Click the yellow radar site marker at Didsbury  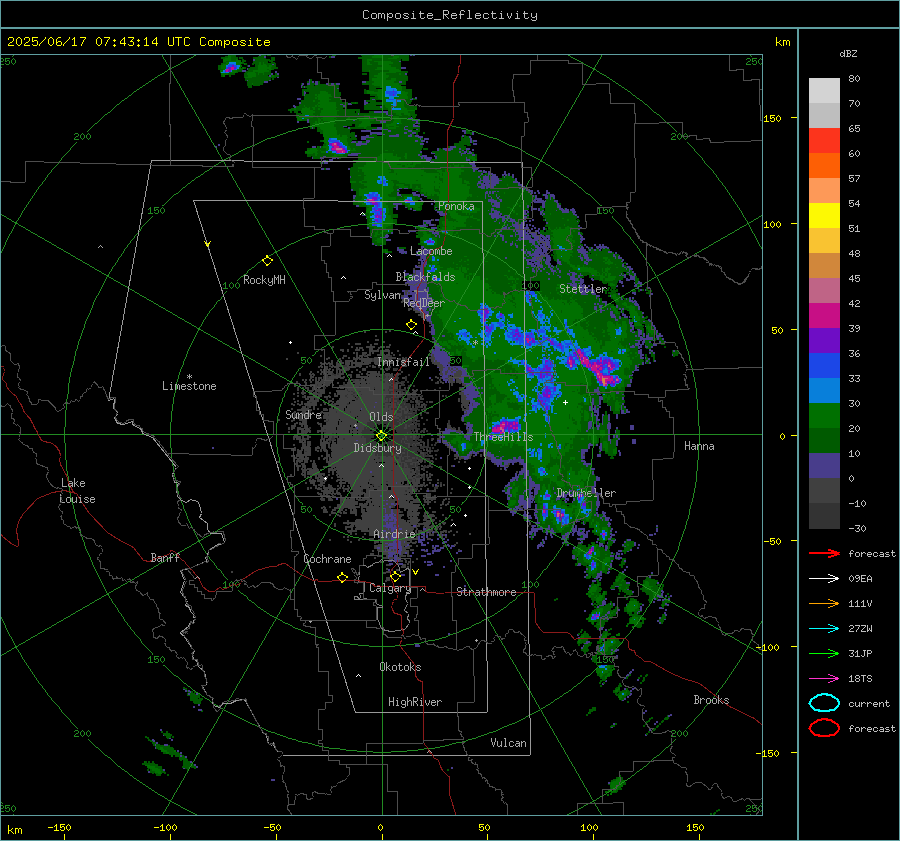pyautogui.click(x=382, y=436)
